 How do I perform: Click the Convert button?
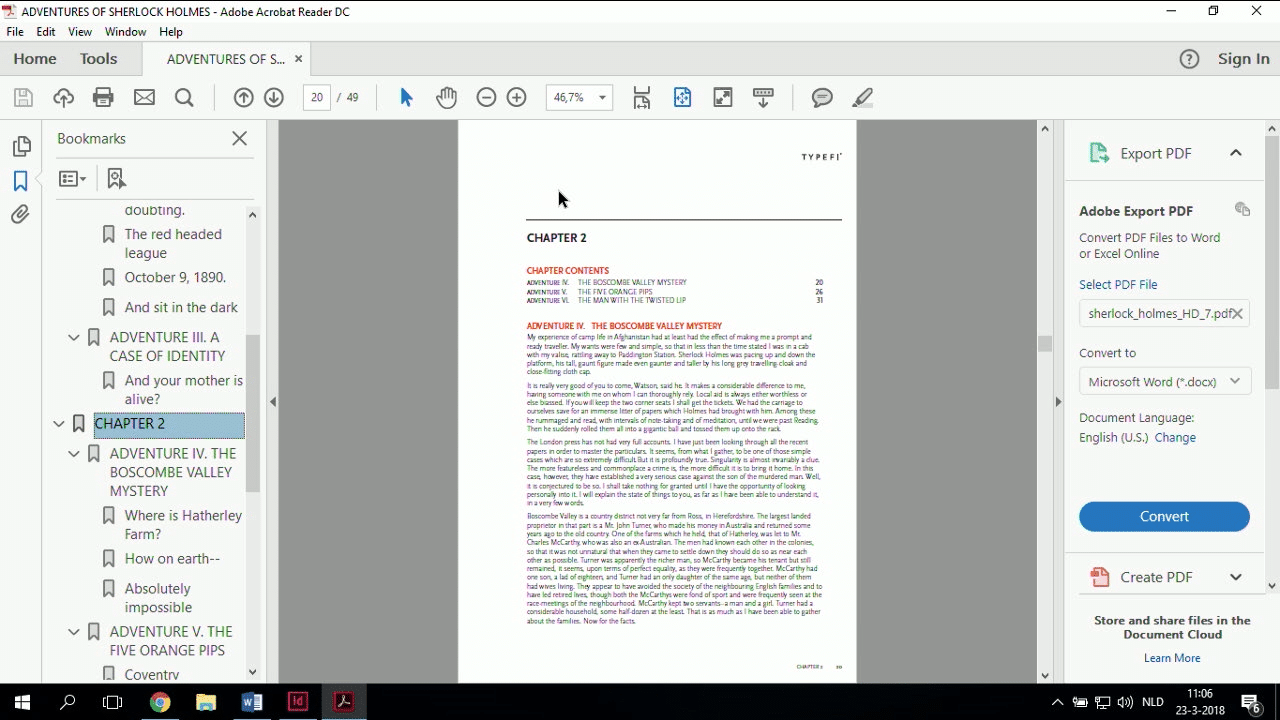point(1164,516)
